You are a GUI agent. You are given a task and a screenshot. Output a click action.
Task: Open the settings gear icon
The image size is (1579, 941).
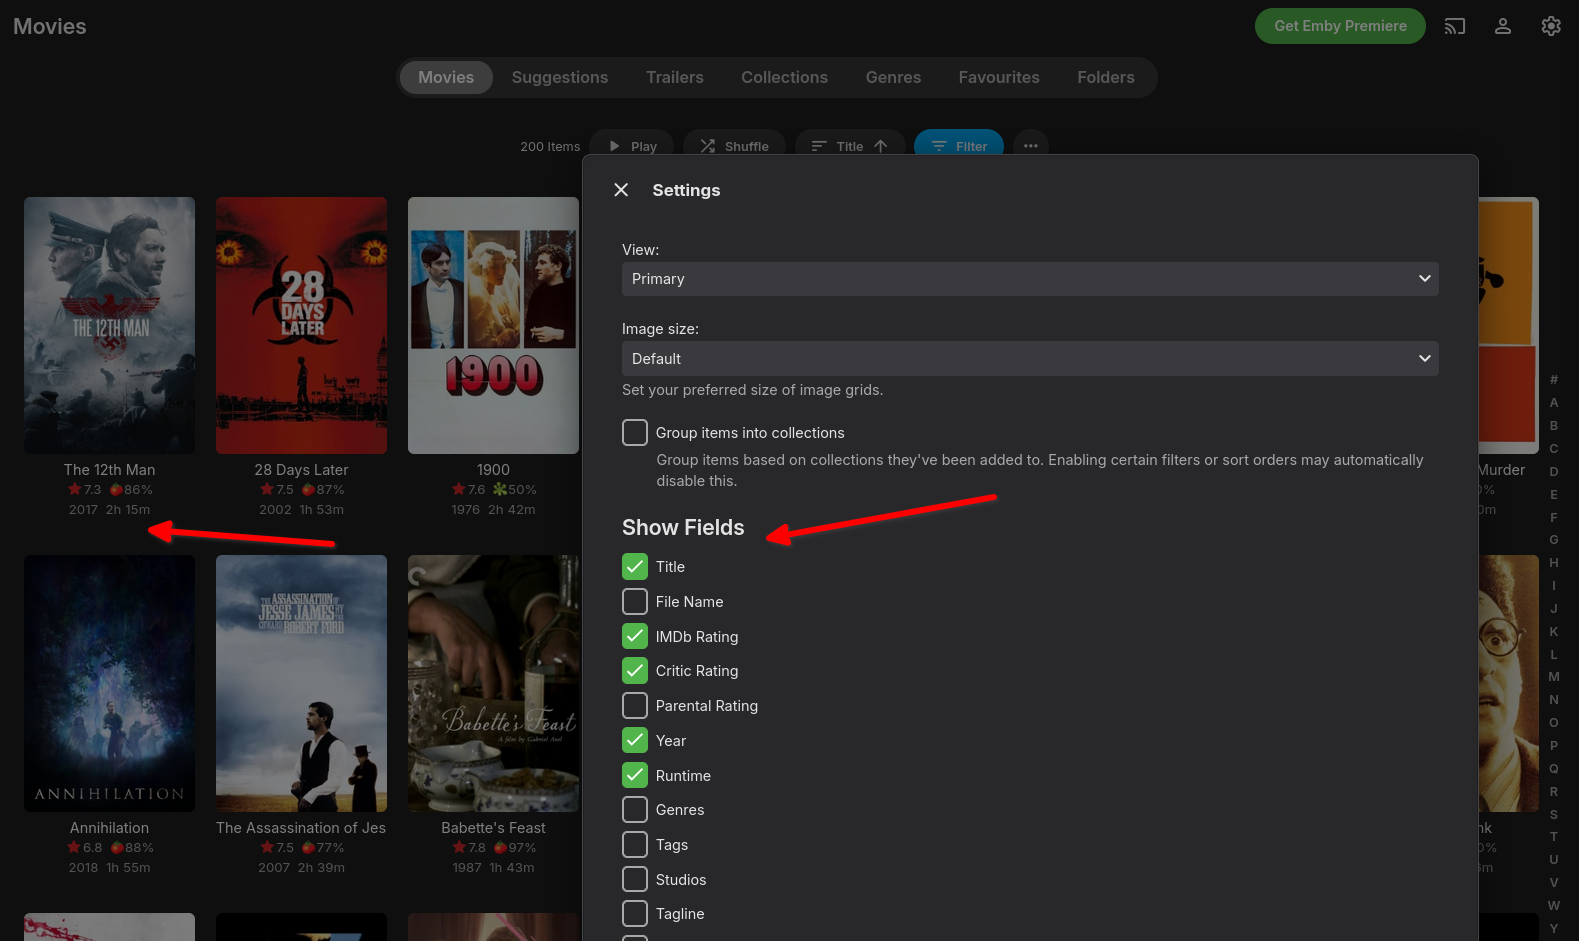(1551, 26)
